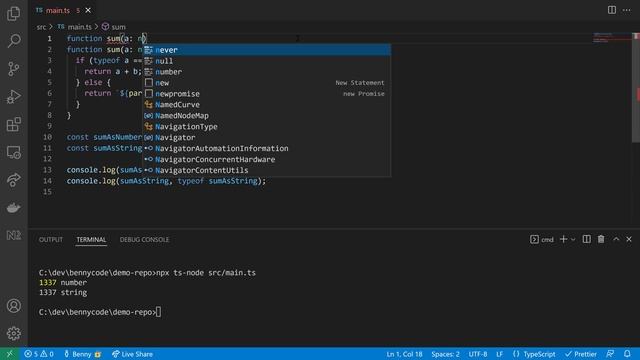Screen dimensions: 640x360
Task: Split the terminal pane
Action: [586, 240]
